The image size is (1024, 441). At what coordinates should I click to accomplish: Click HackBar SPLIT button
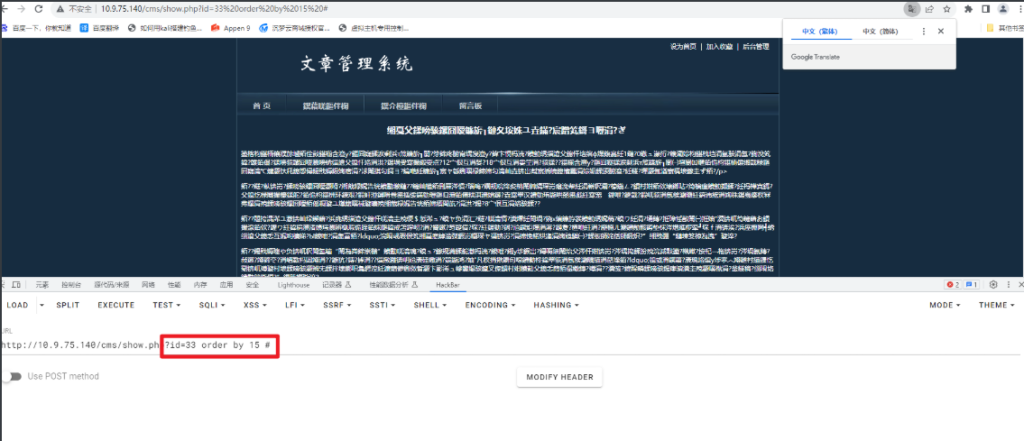[x=68, y=305]
